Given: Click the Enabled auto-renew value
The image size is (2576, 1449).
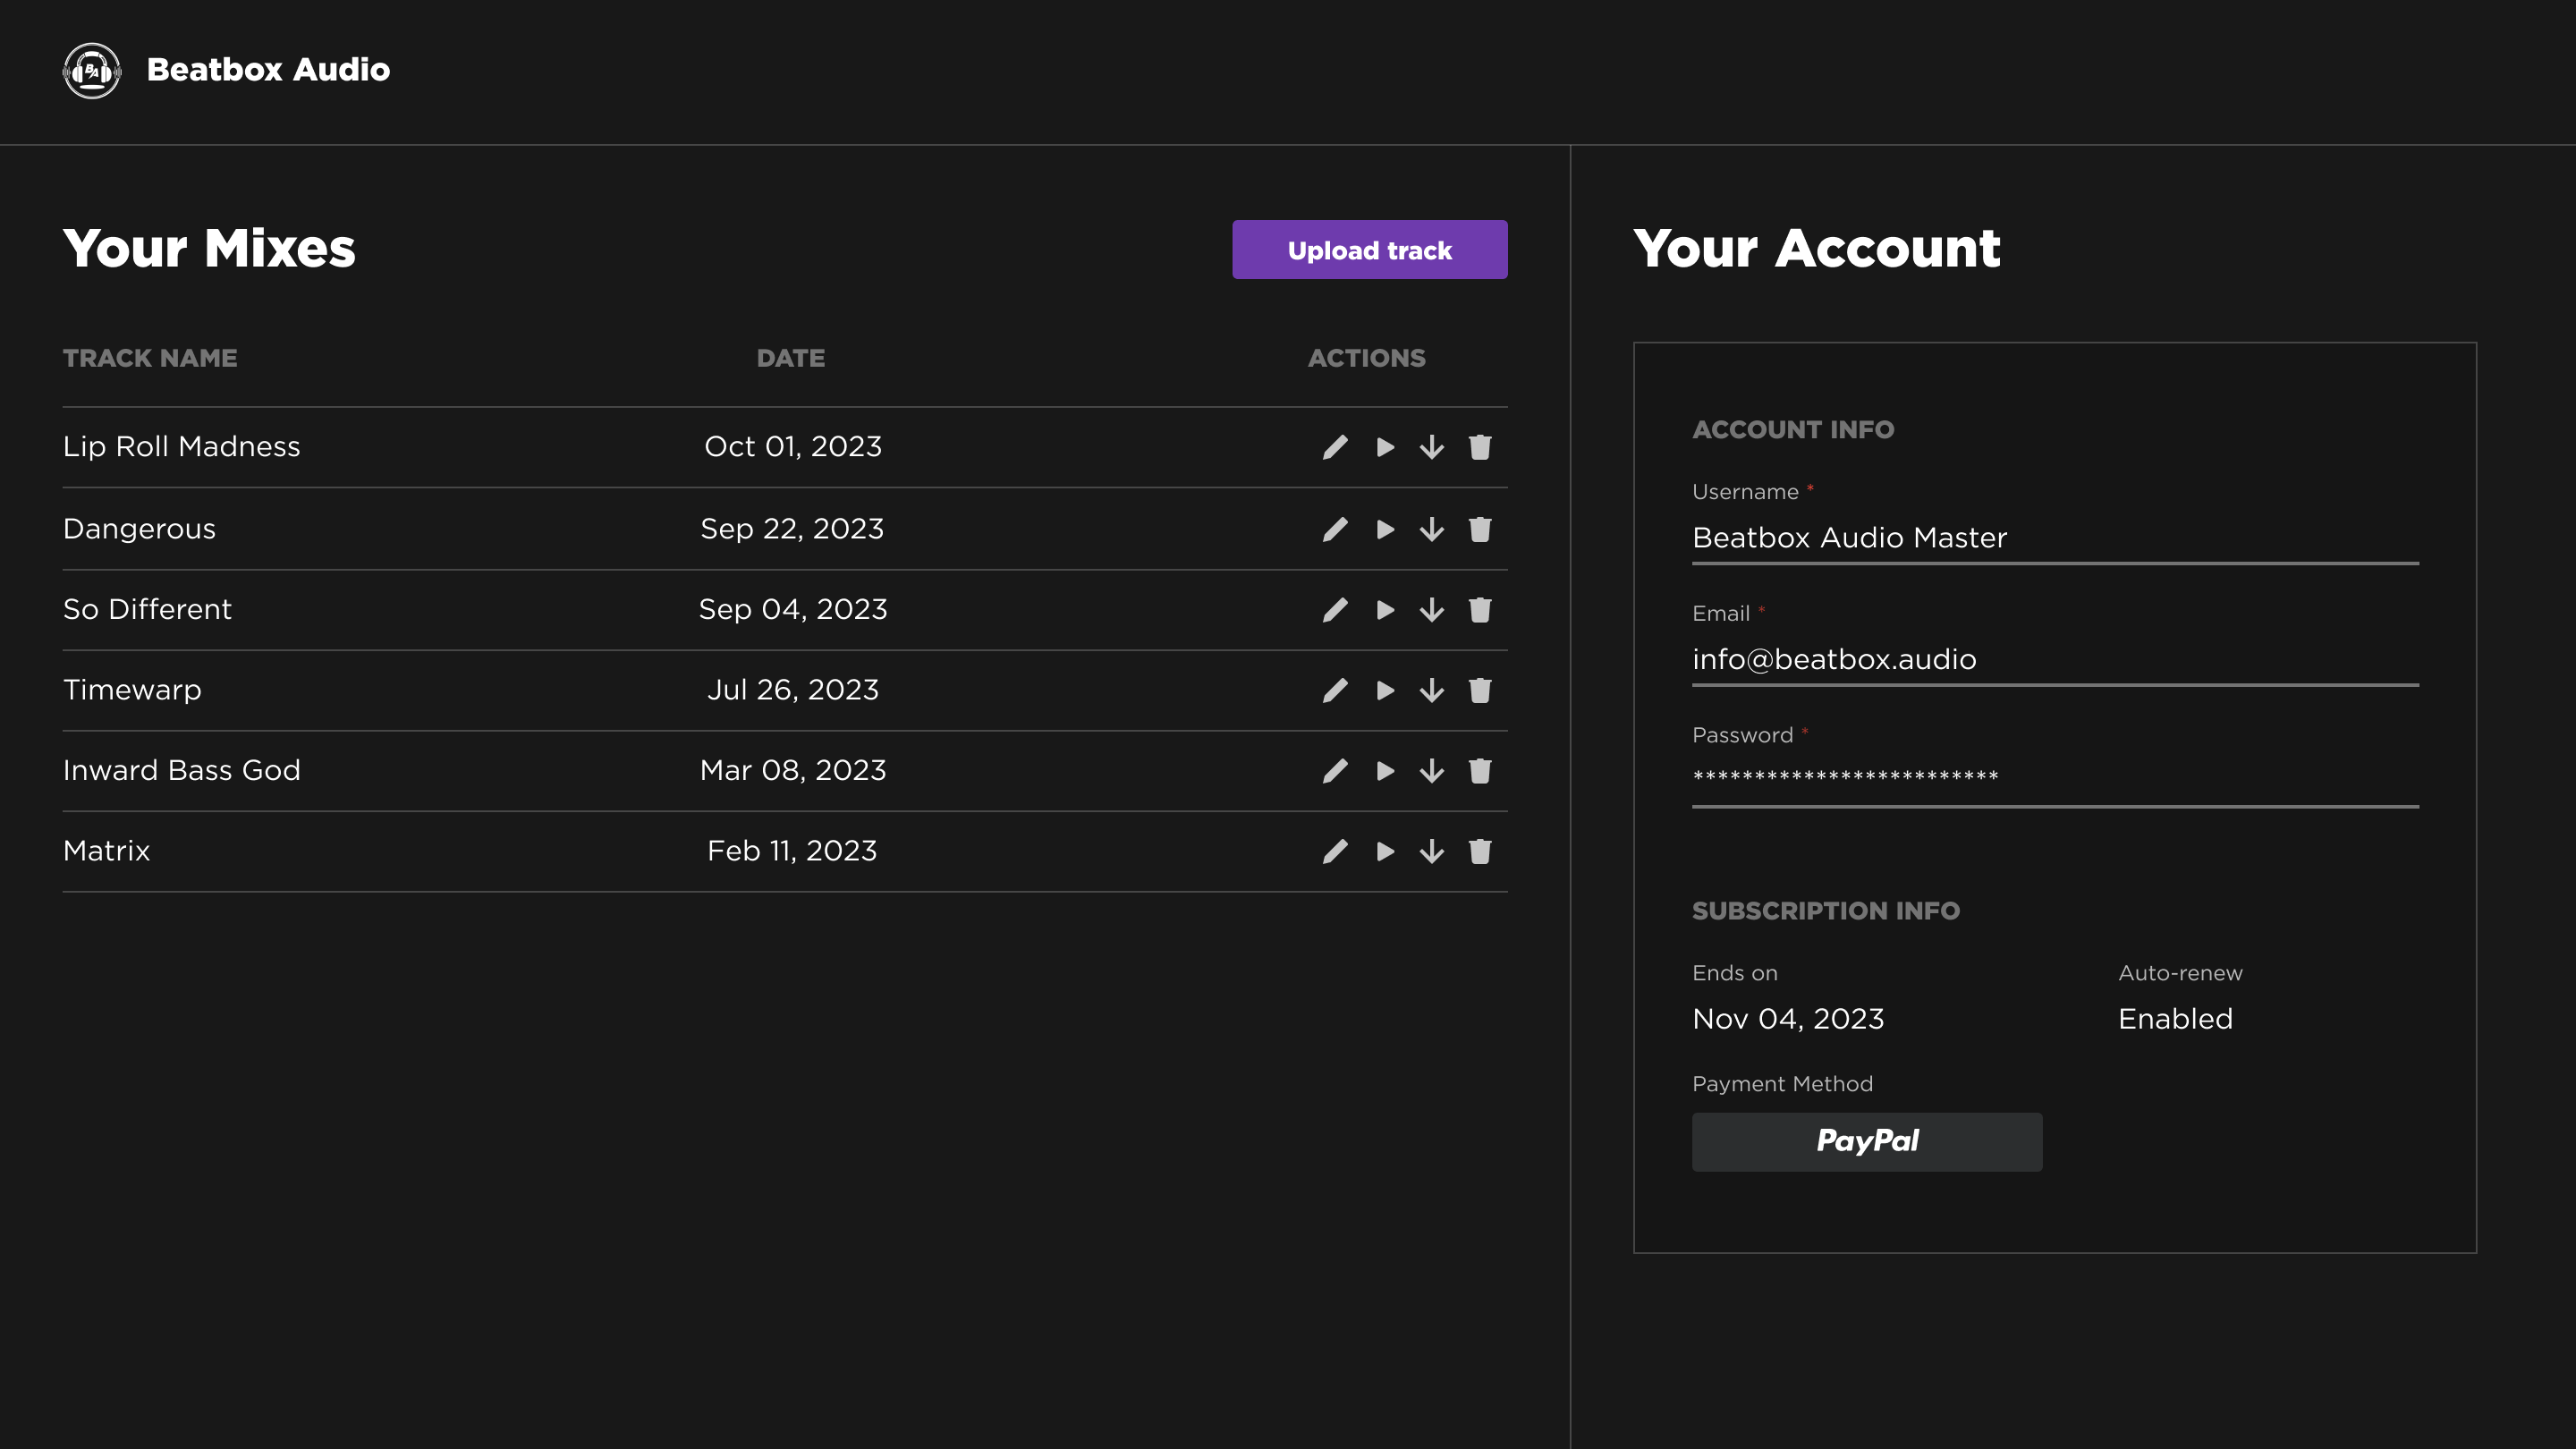Looking at the screenshot, I should (2175, 1019).
